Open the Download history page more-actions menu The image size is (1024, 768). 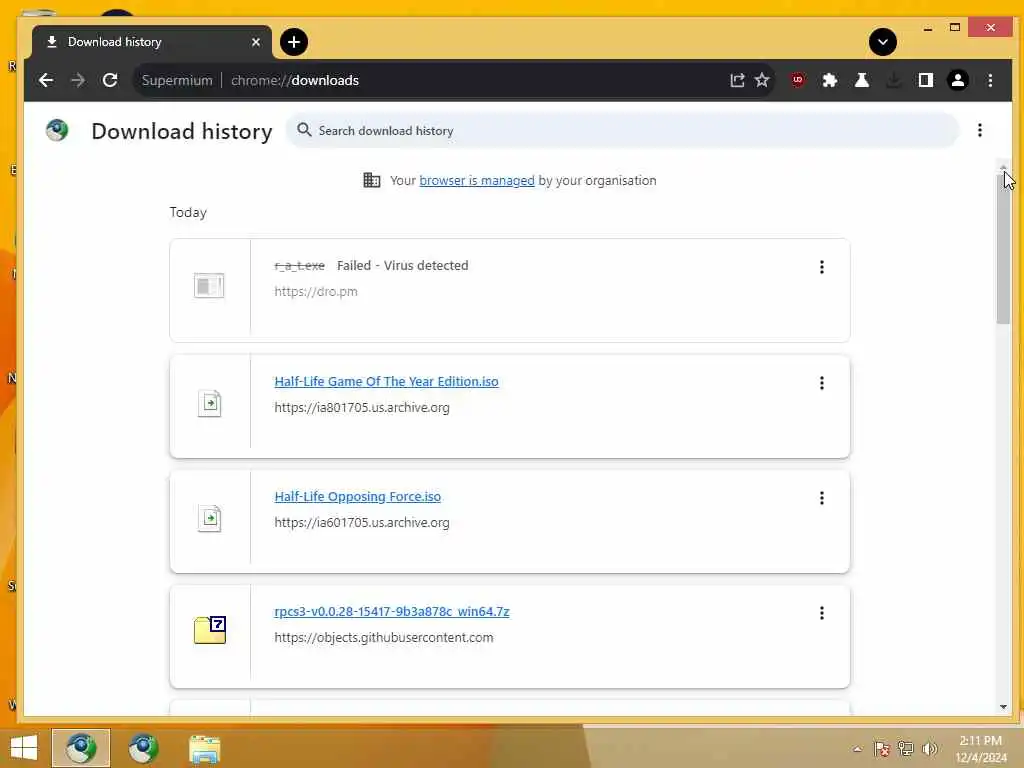pos(980,130)
